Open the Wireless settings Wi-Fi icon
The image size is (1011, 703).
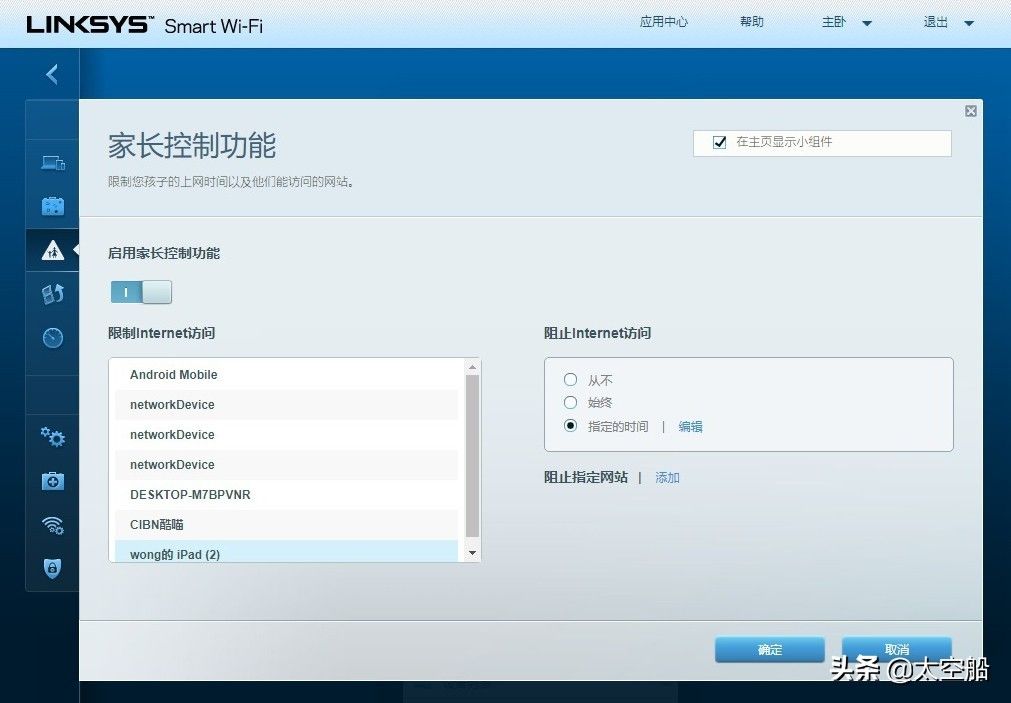(53, 525)
